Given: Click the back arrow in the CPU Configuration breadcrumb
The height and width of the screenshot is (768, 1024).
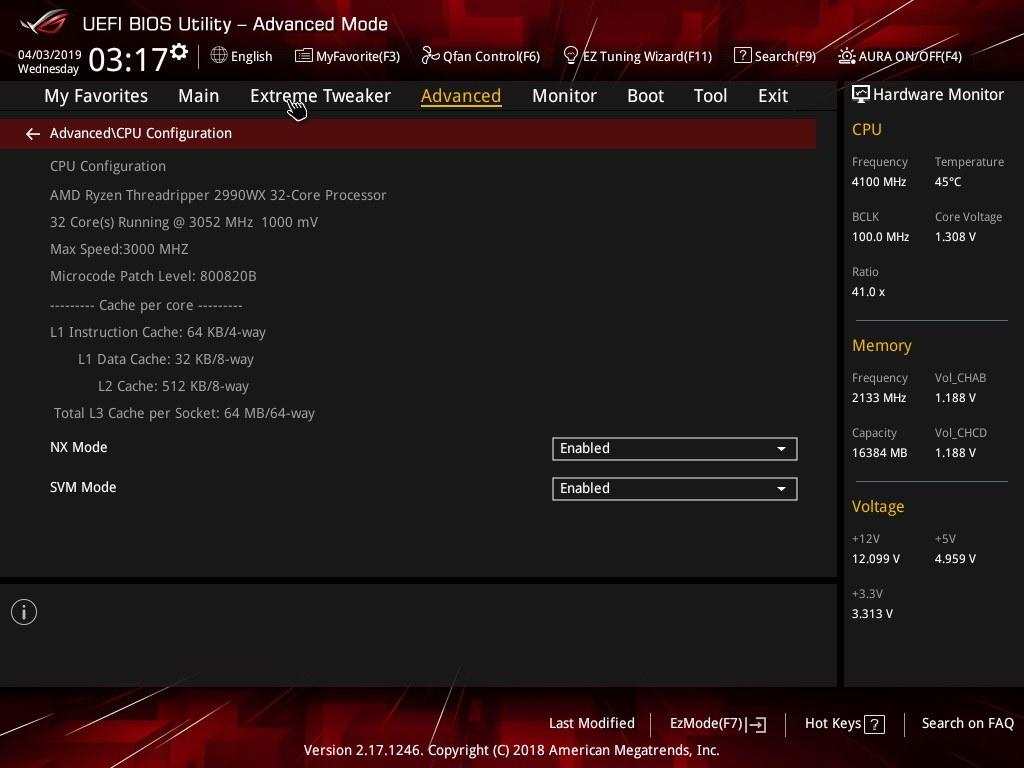Looking at the screenshot, I should 33,134.
